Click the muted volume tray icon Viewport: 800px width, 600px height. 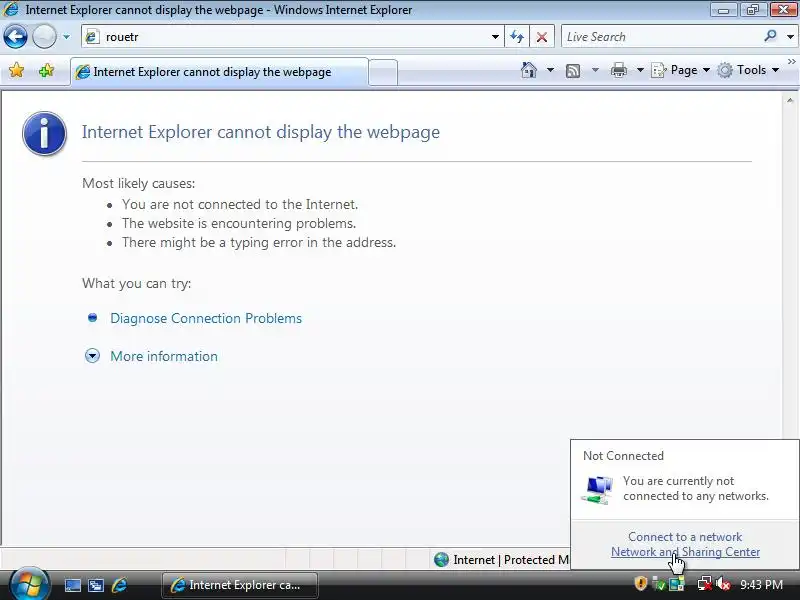(x=722, y=583)
